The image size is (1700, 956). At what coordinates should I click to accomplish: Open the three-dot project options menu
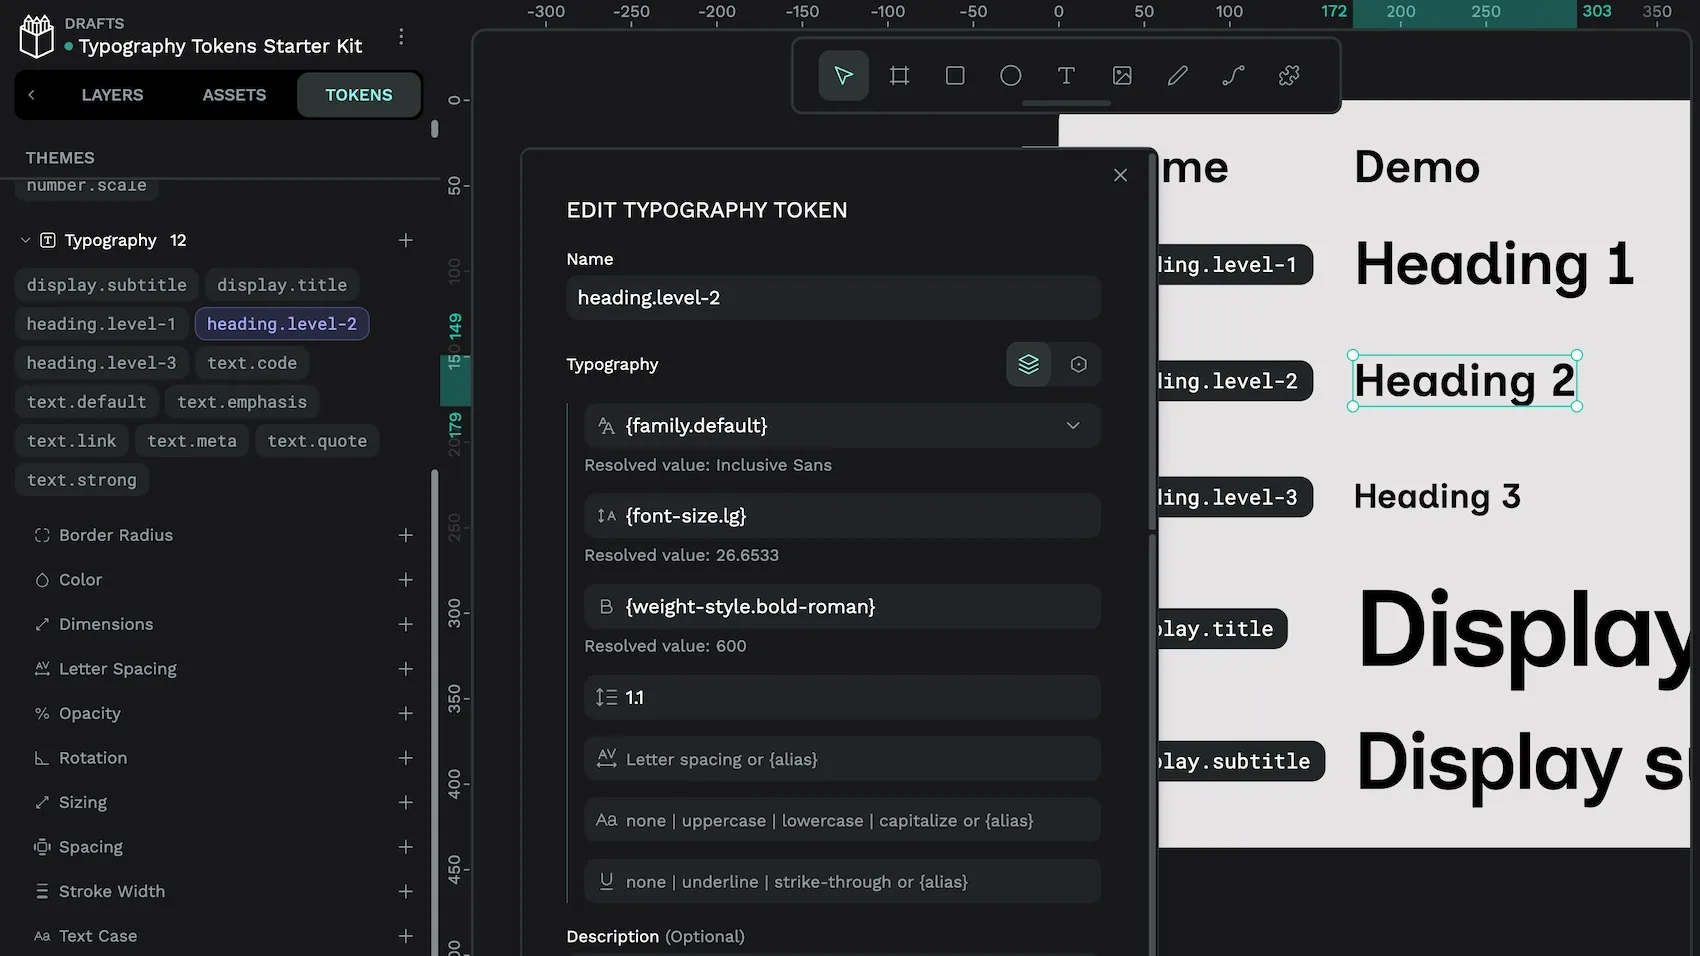coord(401,35)
